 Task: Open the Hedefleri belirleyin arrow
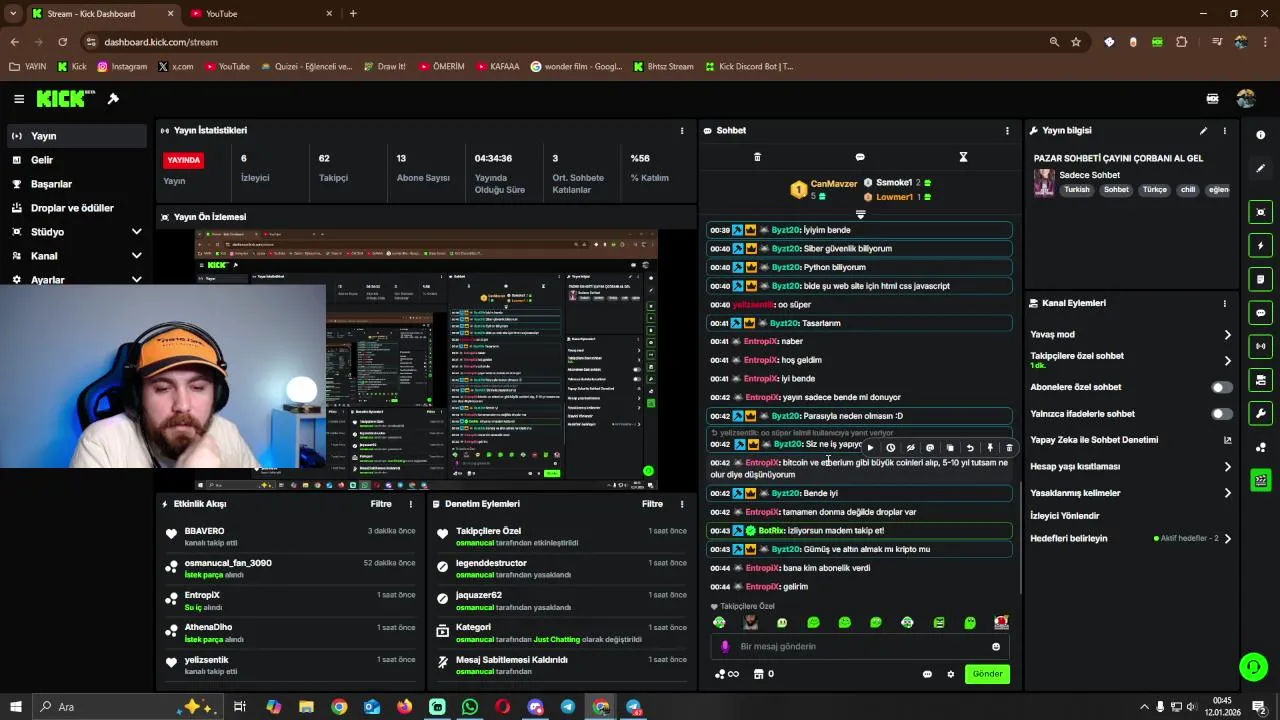(x=1227, y=539)
